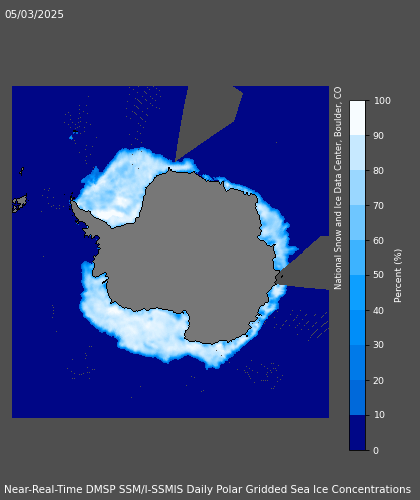
Task: Click the 100 tick label on colorbar
Action: pos(382,101)
